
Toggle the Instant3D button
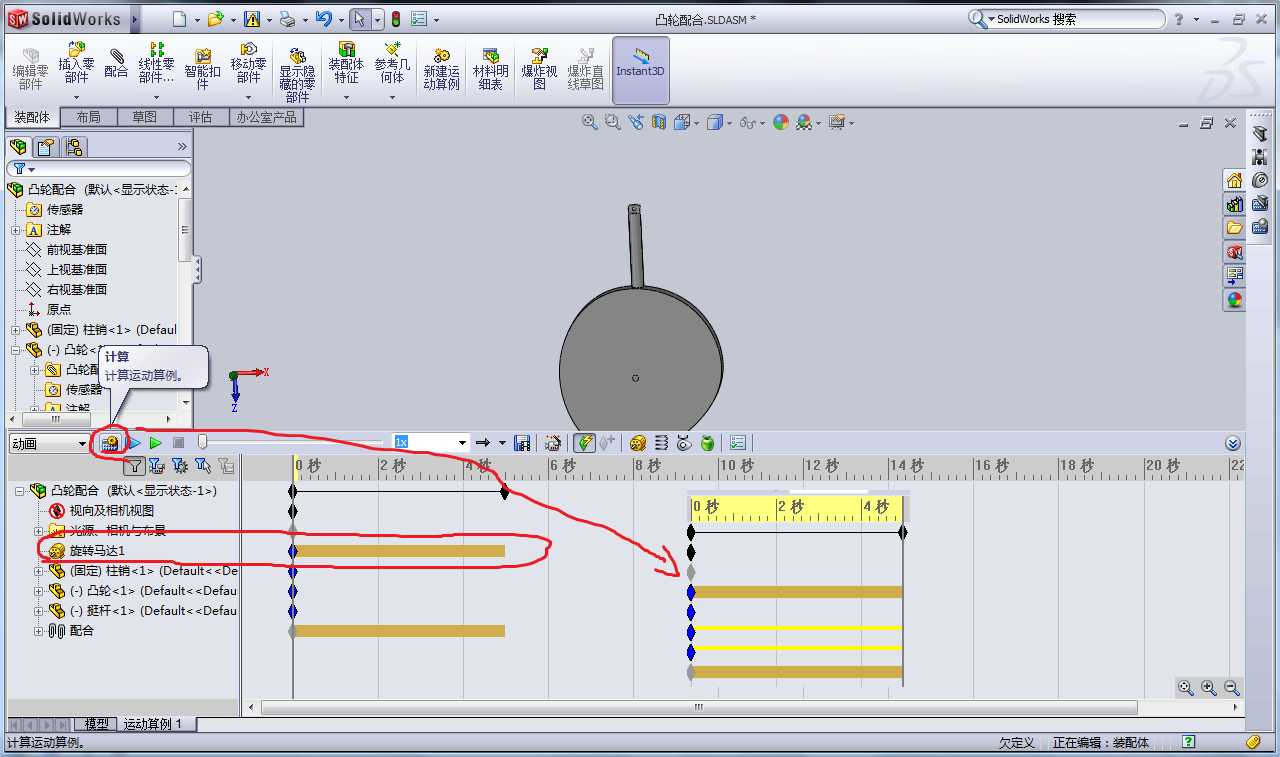[640, 69]
